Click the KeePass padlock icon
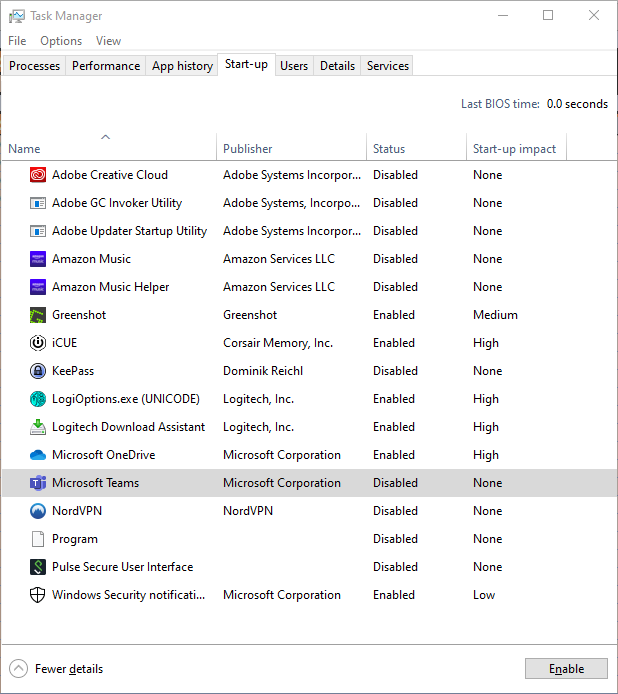618x694 pixels. [38, 371]
